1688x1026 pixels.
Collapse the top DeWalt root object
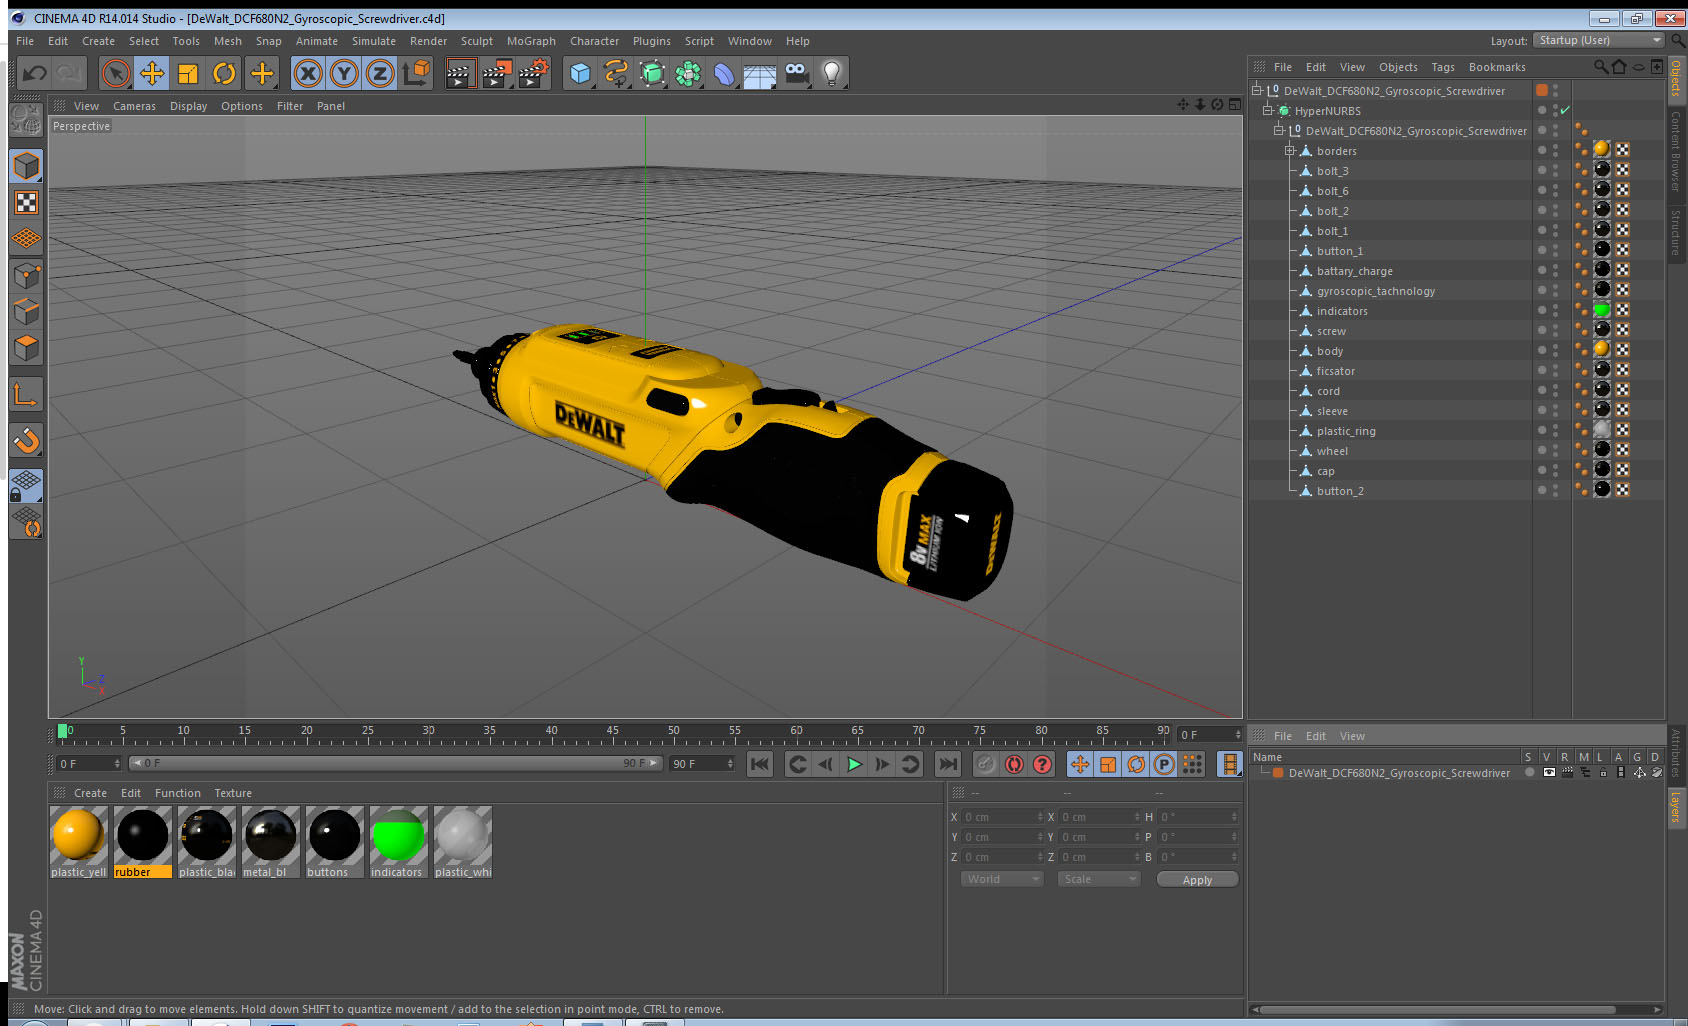1257,90
